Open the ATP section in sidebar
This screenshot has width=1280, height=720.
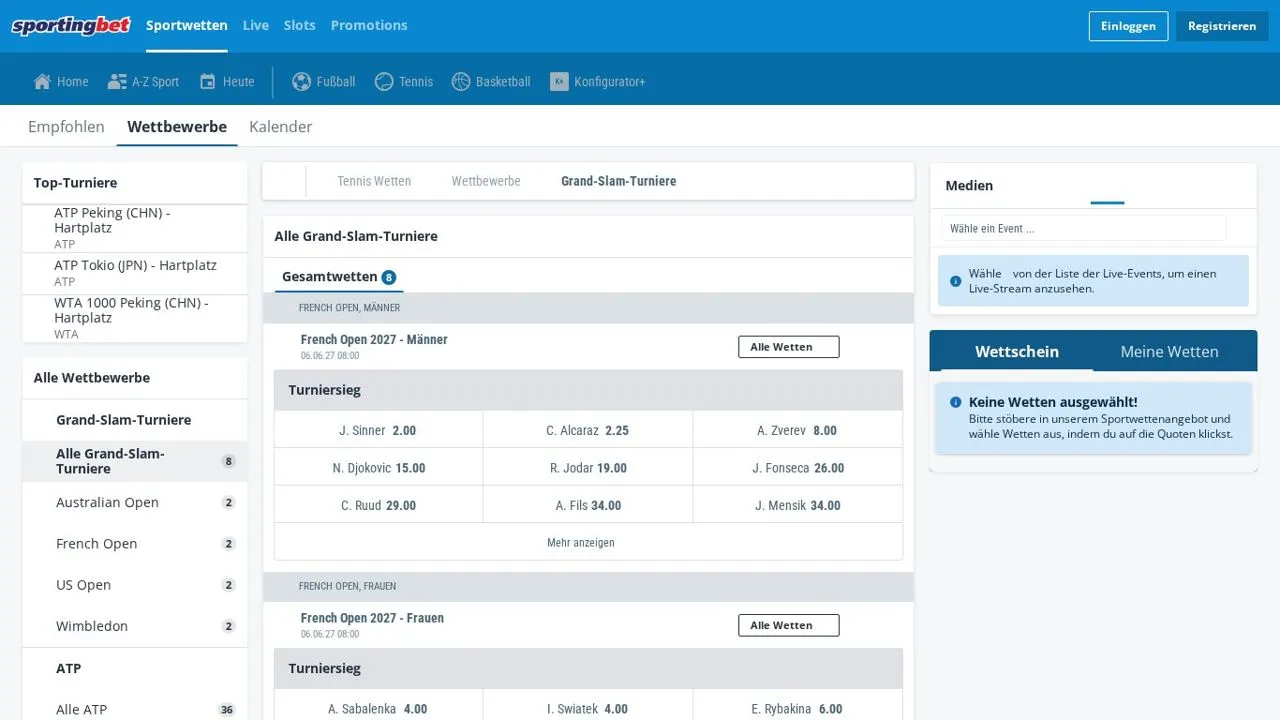tap(135, 668)
